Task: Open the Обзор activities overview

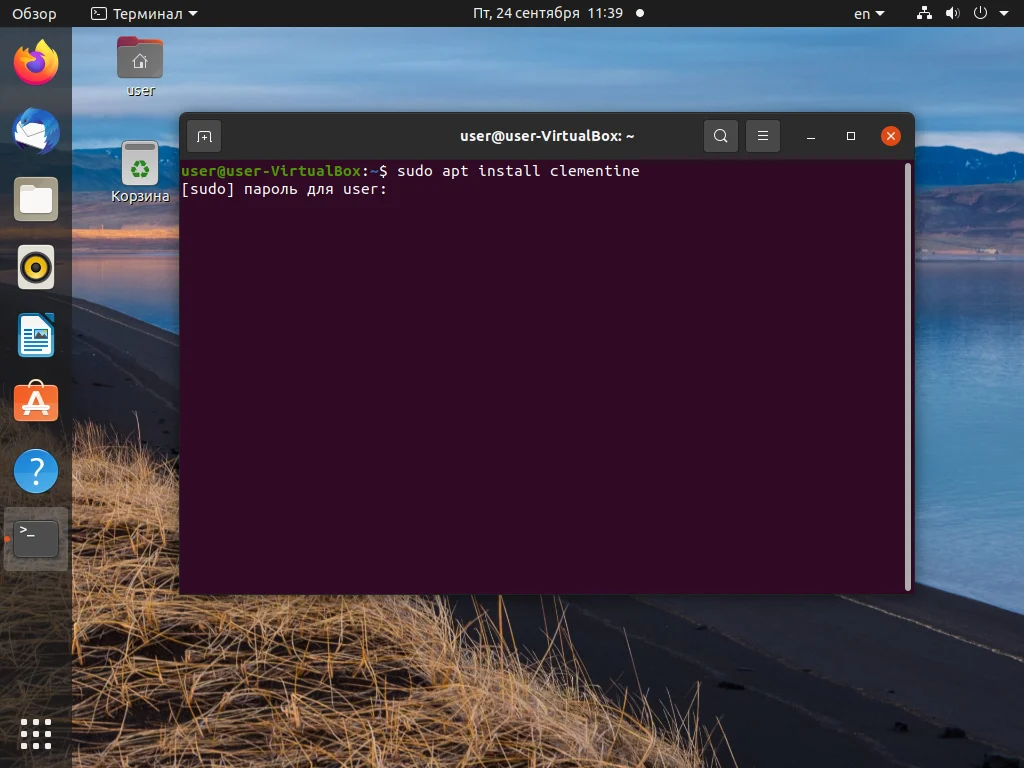Action: 34,14
